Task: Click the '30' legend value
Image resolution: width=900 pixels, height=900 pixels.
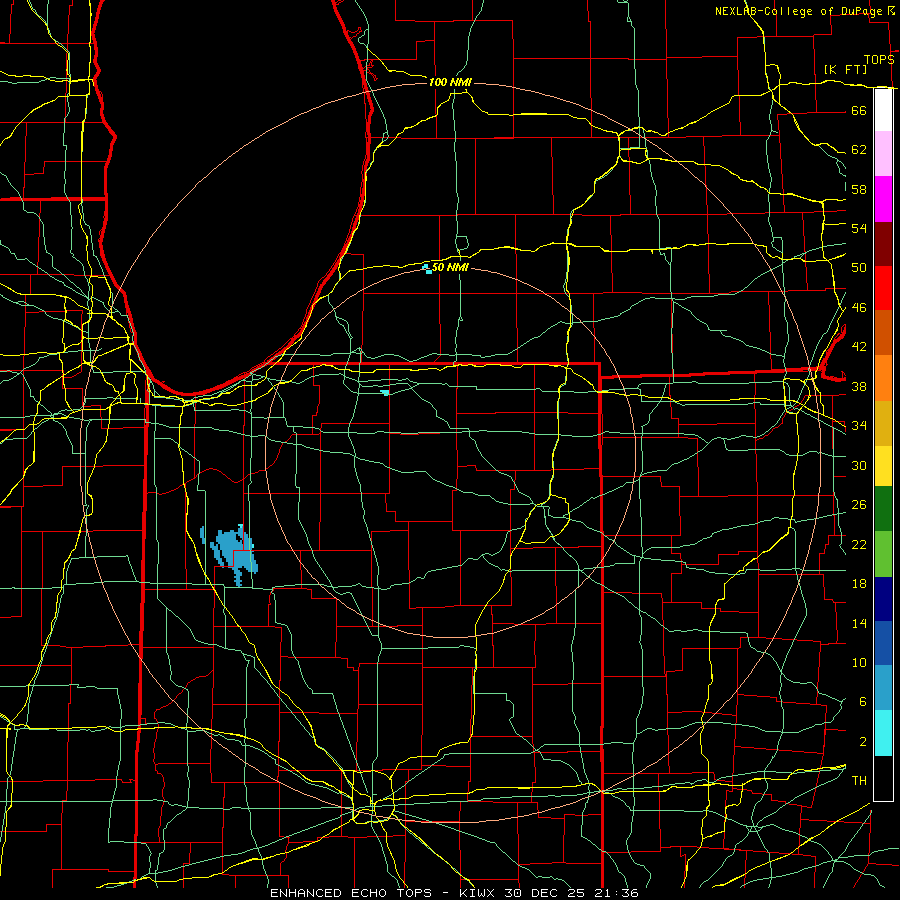Action: click(x=859, y=465)
